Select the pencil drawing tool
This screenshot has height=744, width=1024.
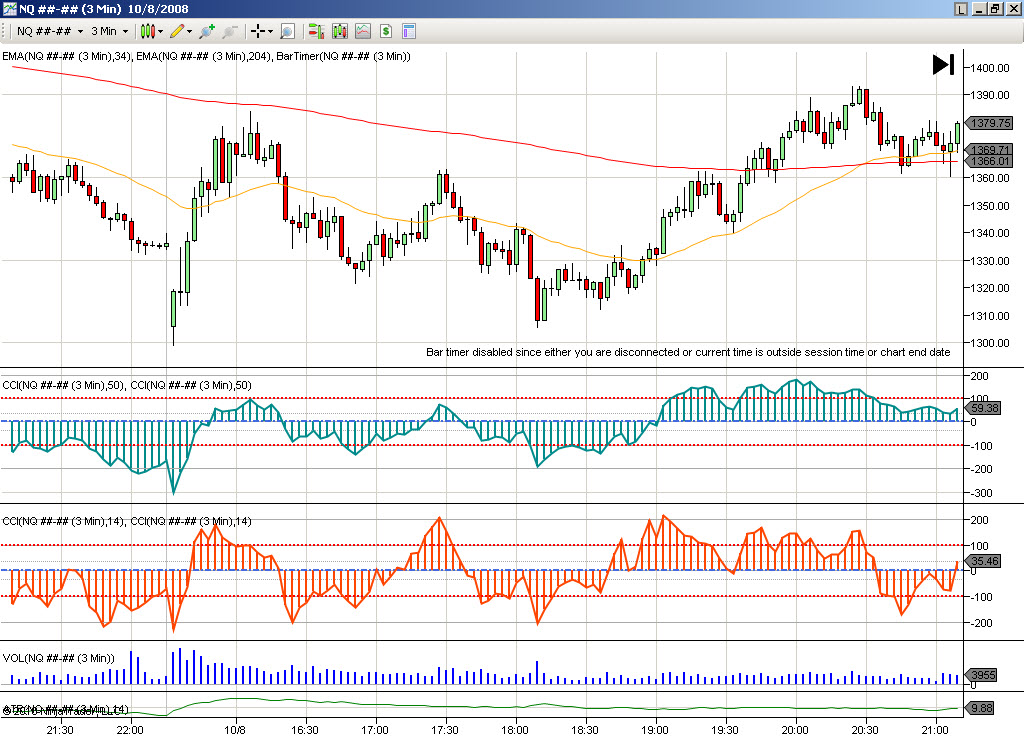click(x=177, y=31)
